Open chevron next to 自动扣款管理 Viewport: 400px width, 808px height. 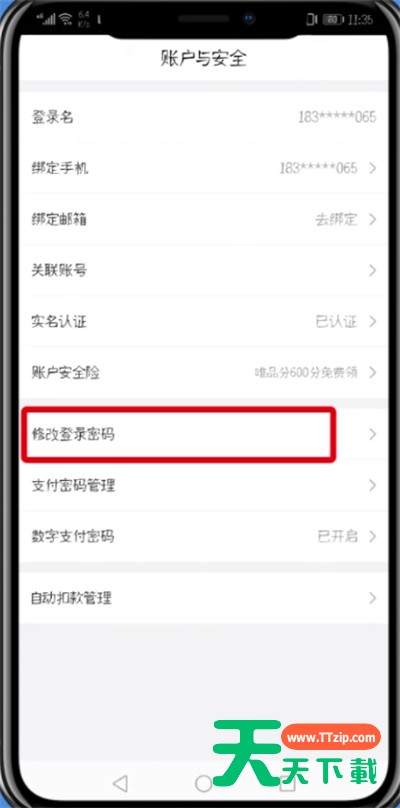373,598
